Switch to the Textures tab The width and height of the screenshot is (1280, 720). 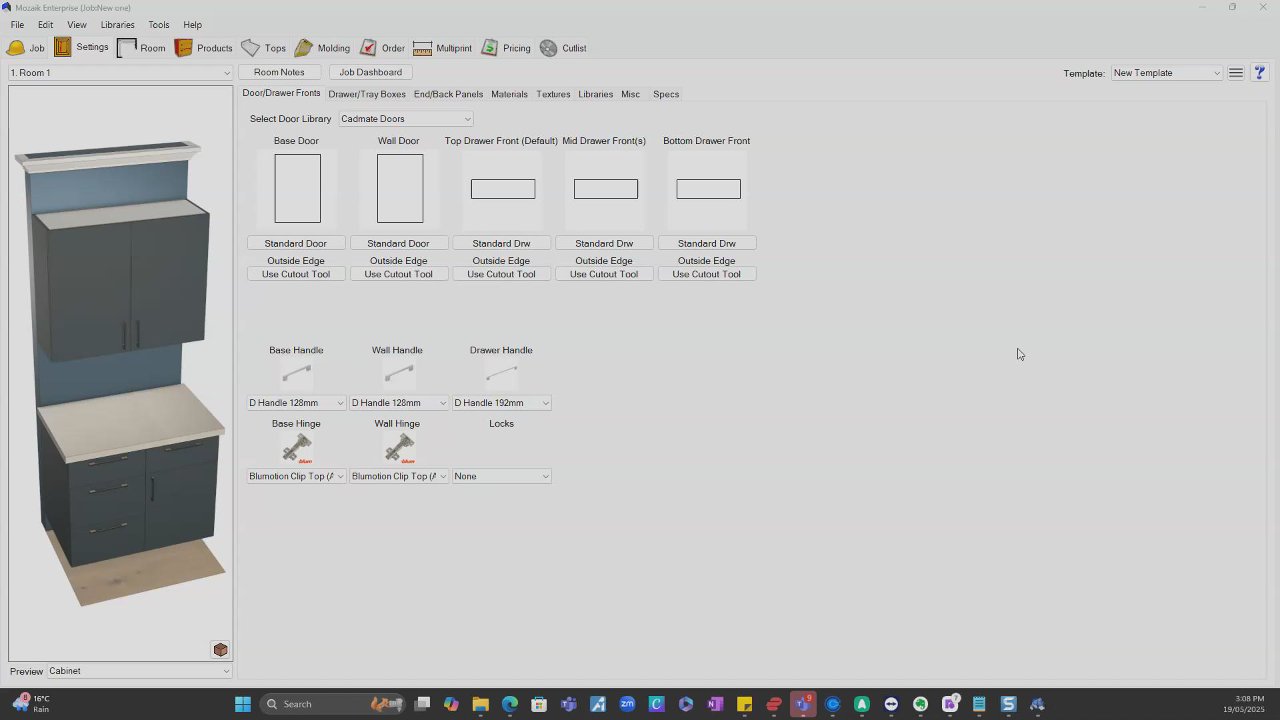coord(553,94)
